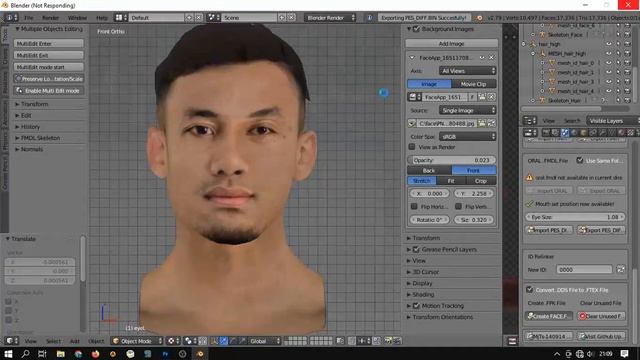The height and width of the screenshot is (360, 640).
Task: Select the Crop framing option
Action: [481, 180]
